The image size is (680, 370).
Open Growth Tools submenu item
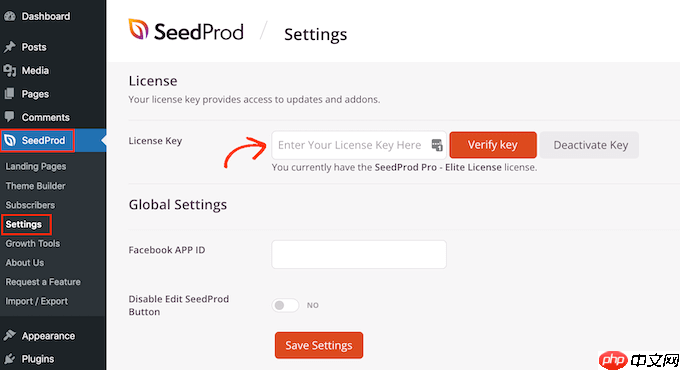33,243
